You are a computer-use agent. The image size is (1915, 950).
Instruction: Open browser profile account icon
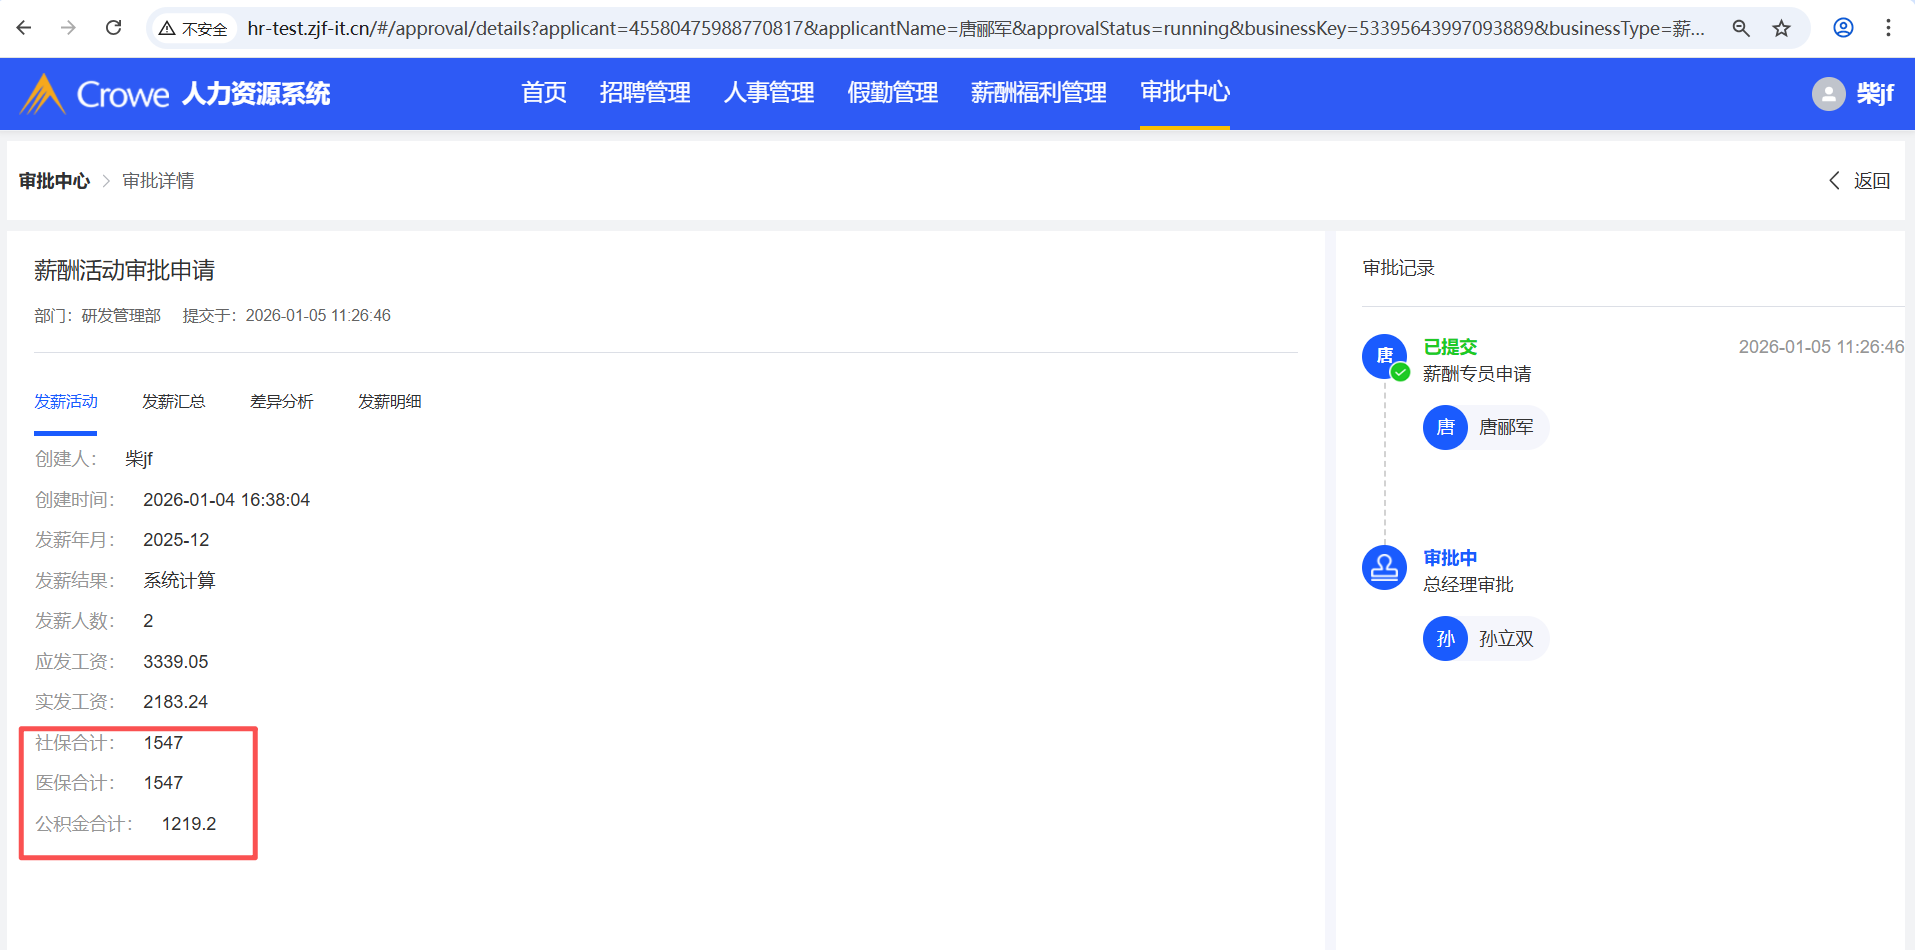[x=1843, y=28]
